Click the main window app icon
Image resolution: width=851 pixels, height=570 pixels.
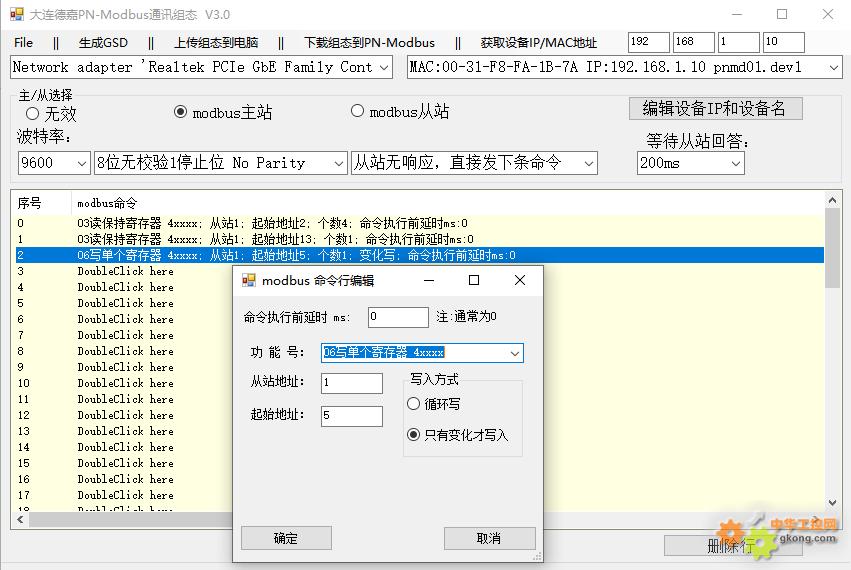[16, 14]
